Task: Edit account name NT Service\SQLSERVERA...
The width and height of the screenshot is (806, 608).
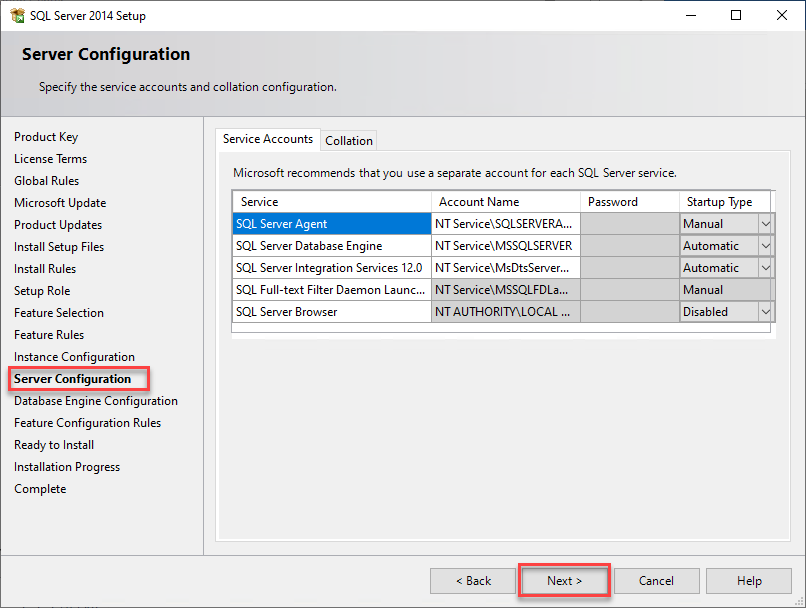Action: coord(506,224)
